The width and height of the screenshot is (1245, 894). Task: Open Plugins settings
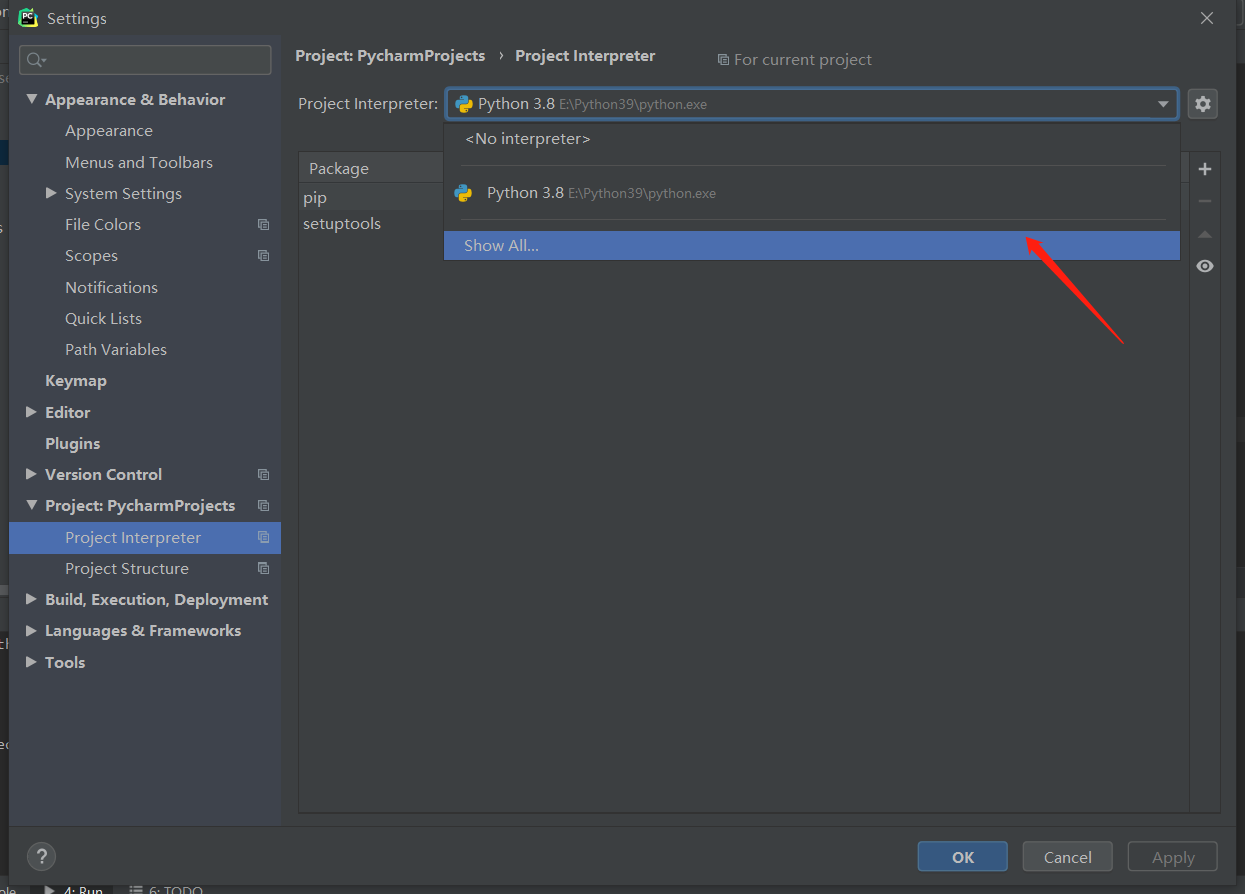pos(72,443)
